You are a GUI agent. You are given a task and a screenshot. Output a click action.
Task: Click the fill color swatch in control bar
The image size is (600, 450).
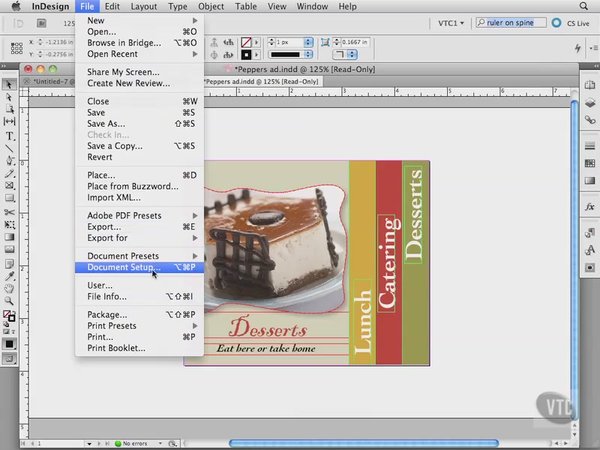click(x=245, y=42)
